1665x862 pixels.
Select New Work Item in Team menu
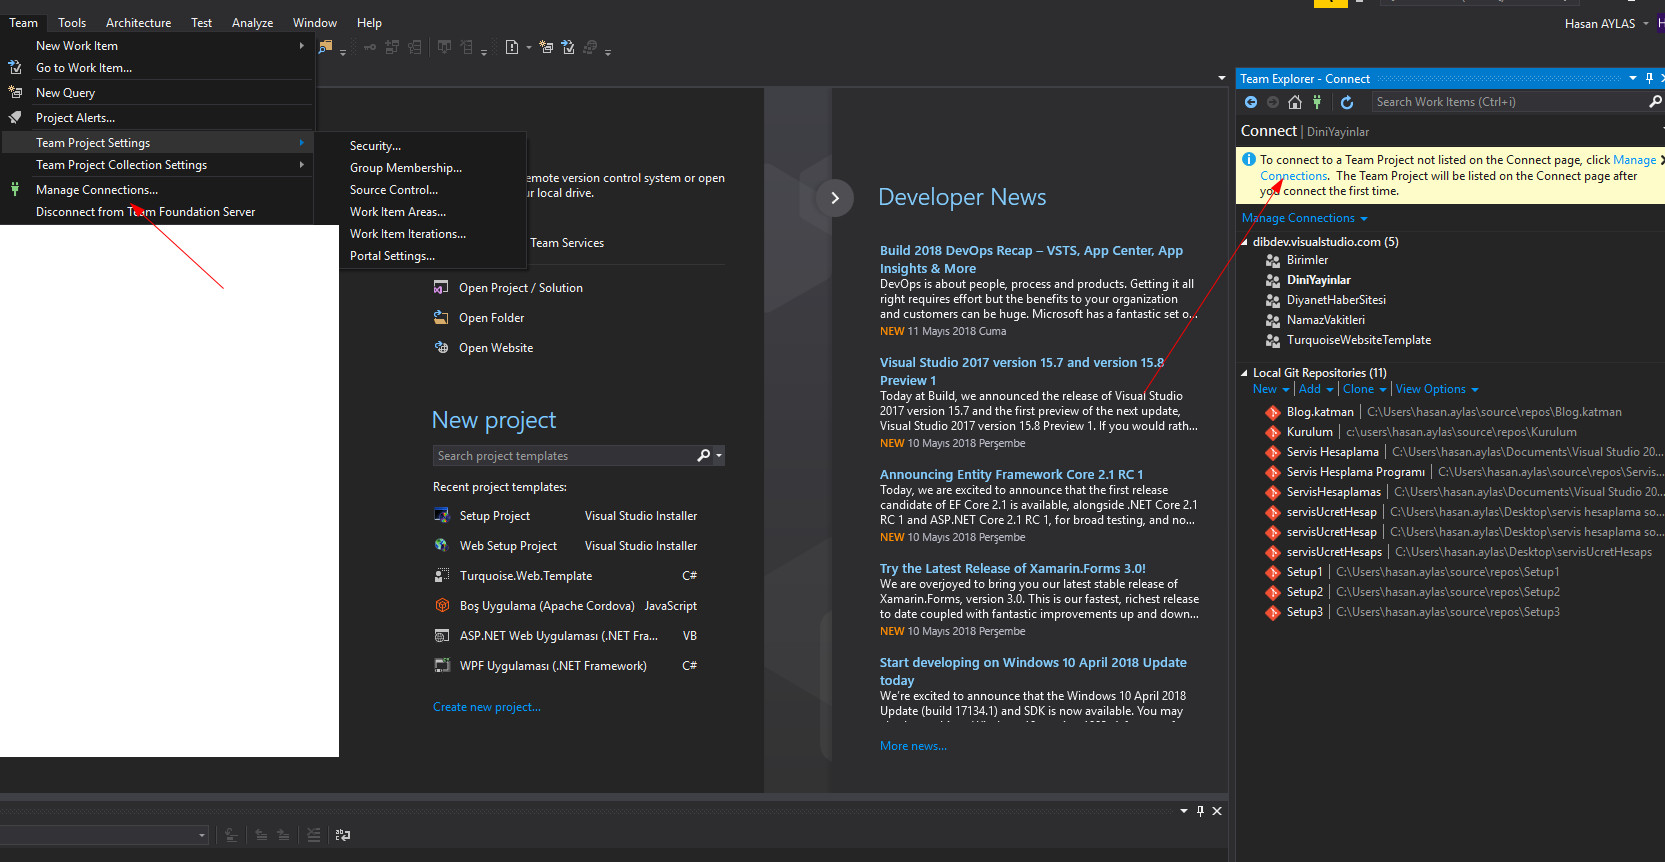157,46
